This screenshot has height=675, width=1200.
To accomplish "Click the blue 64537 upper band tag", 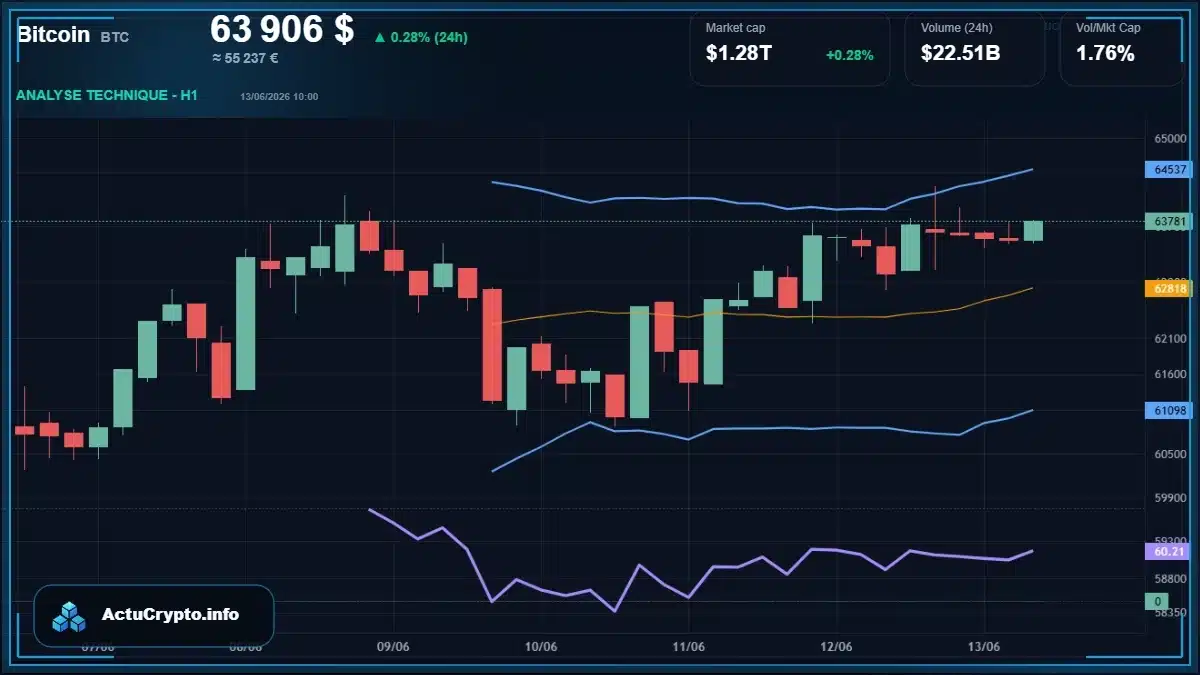I will pyautogui.click(x=1170, y=170).
